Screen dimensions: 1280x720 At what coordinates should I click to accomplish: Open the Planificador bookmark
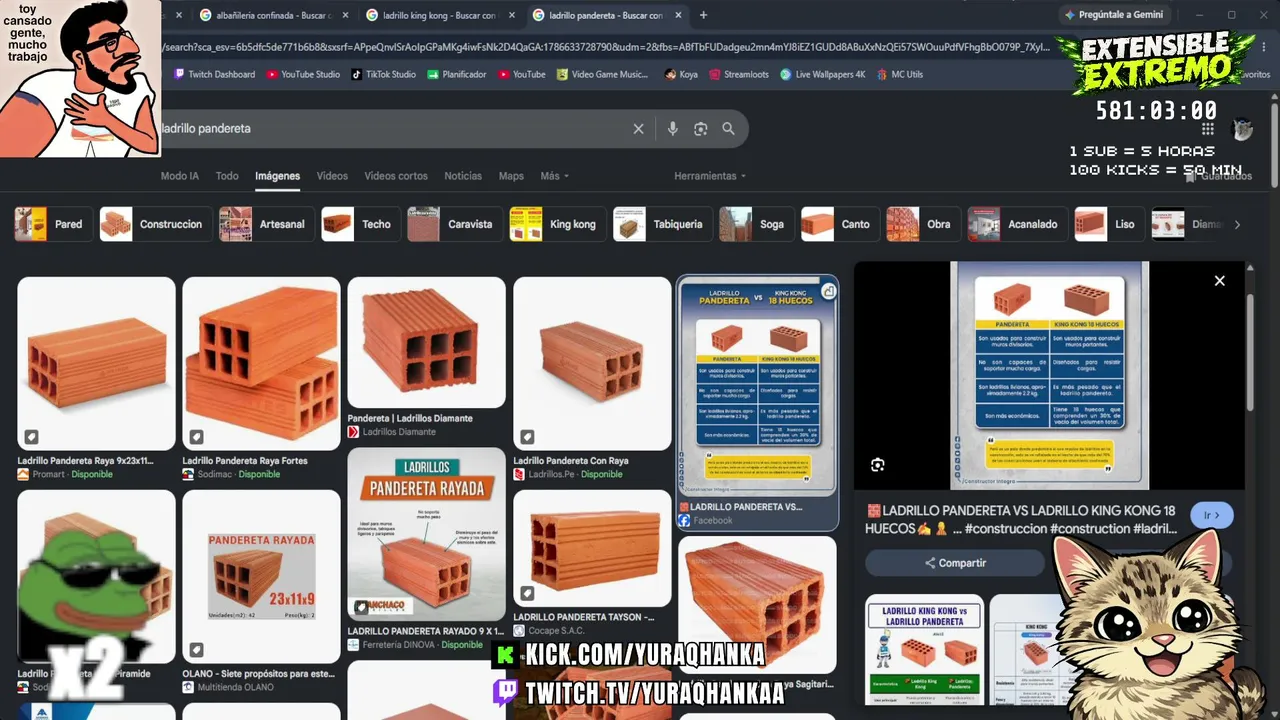(457, 74)
